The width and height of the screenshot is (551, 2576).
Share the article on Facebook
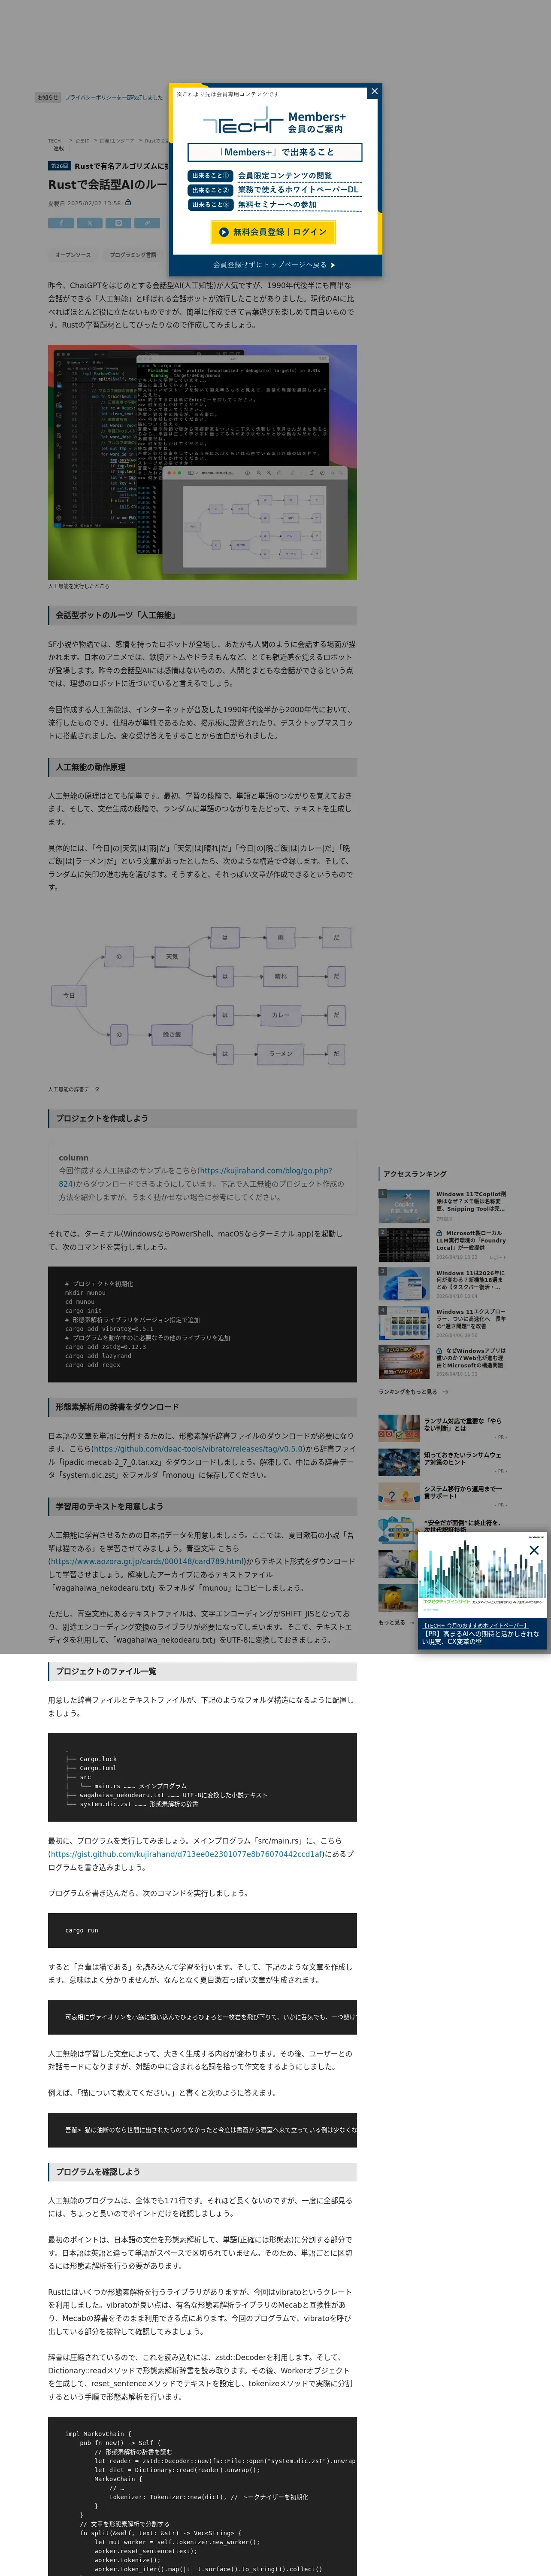click(x=60, y=223)
